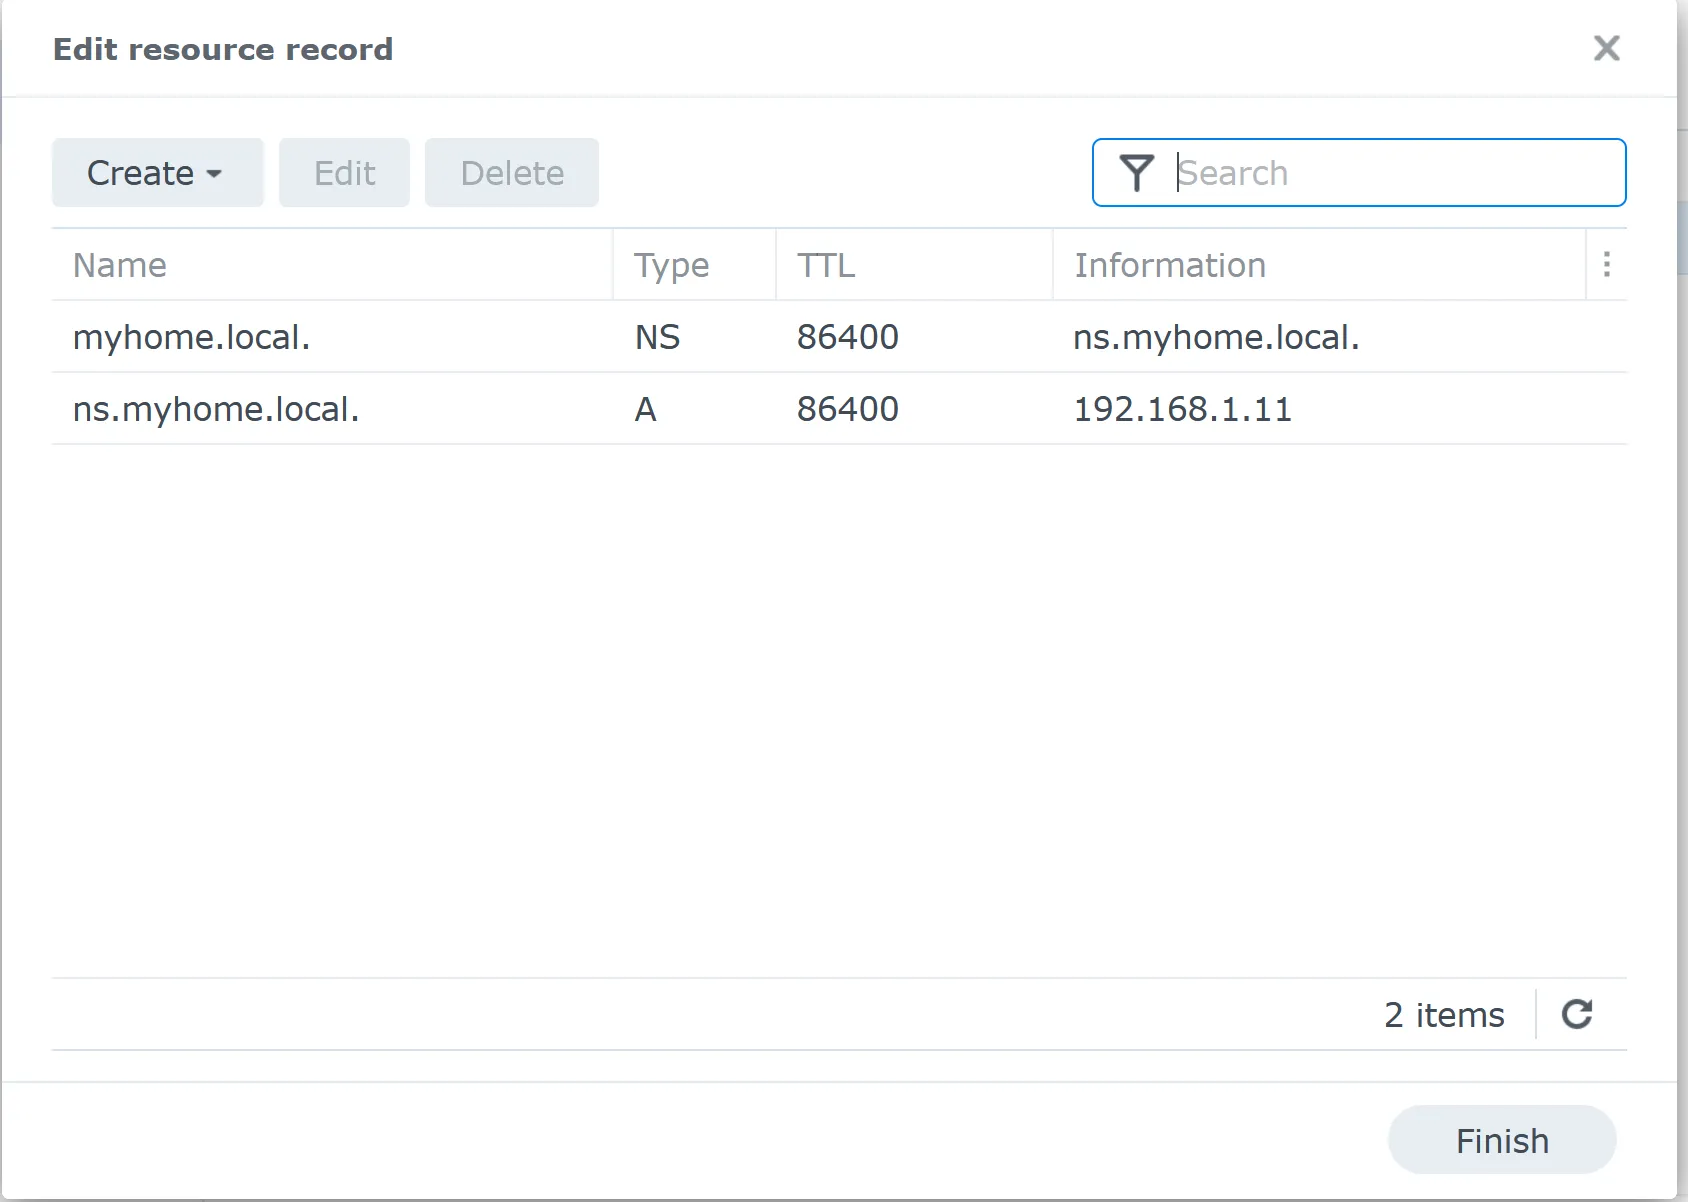
Task: Sort by the TTL column header
Action: pyautogui.click(x=825, y=265)
